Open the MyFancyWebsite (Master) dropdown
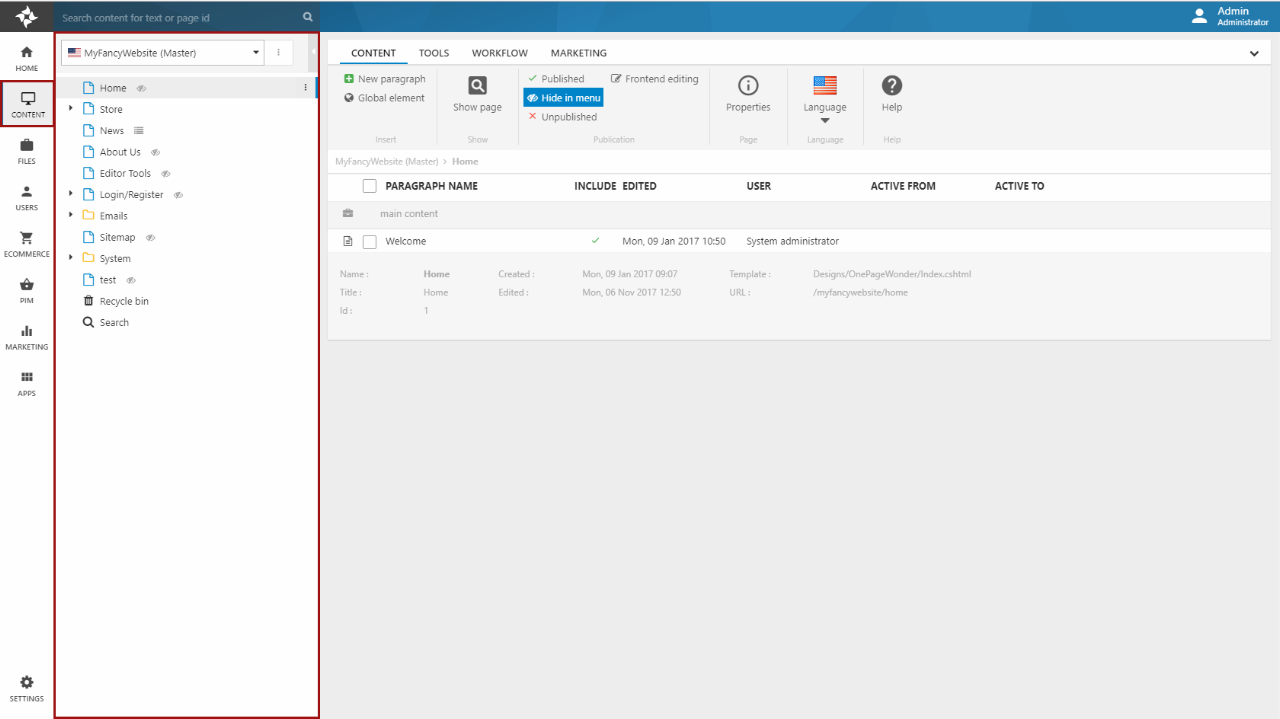Screen dimensions: 1280x719 click(162, 53)
